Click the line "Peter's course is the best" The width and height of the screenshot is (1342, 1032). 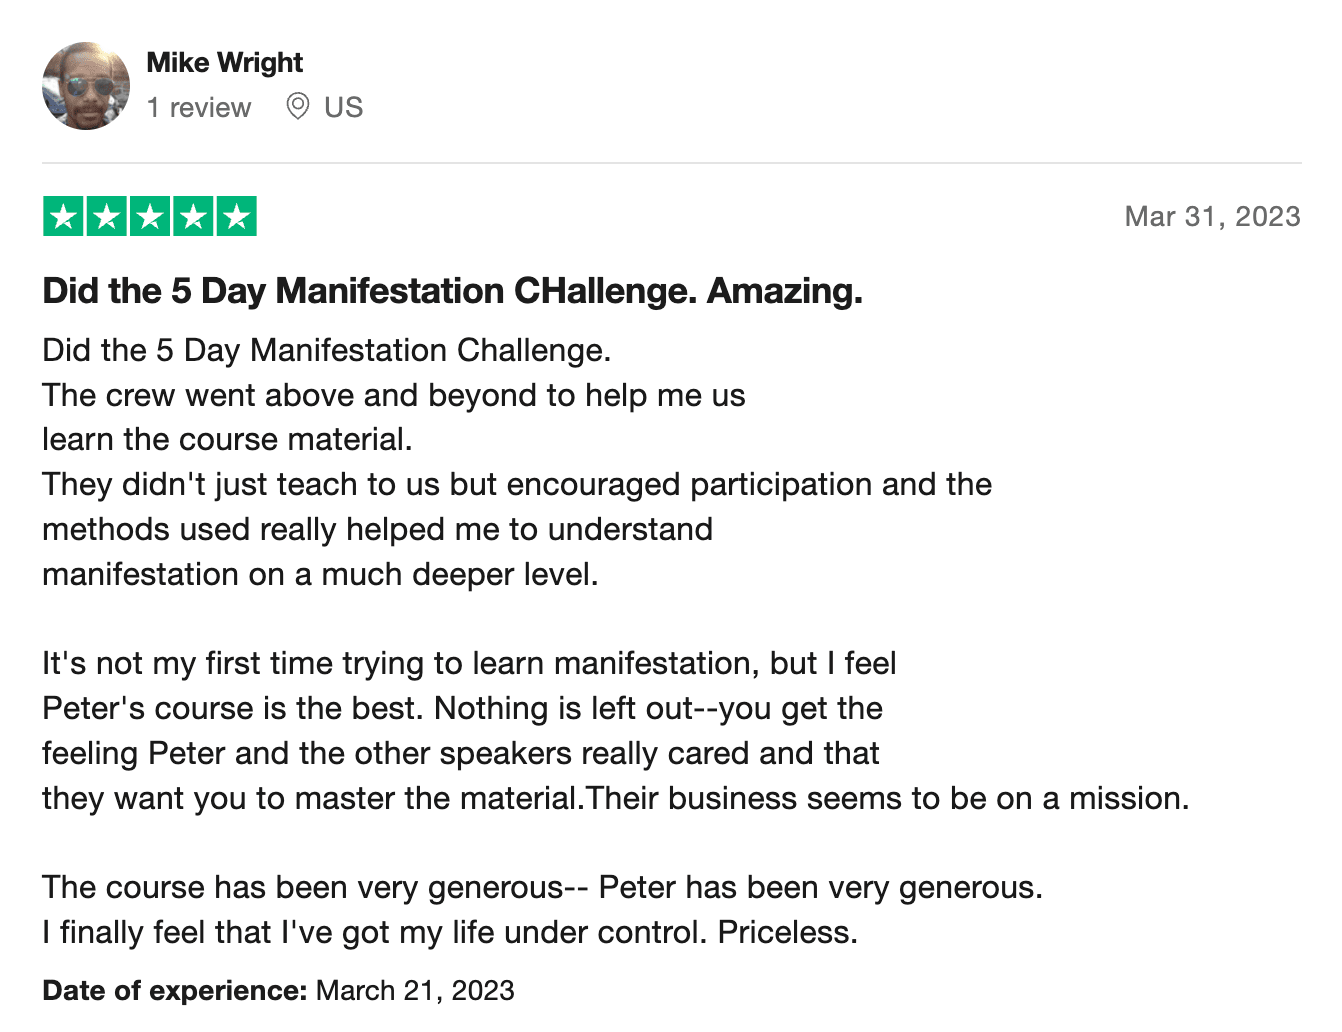(462, 708)
